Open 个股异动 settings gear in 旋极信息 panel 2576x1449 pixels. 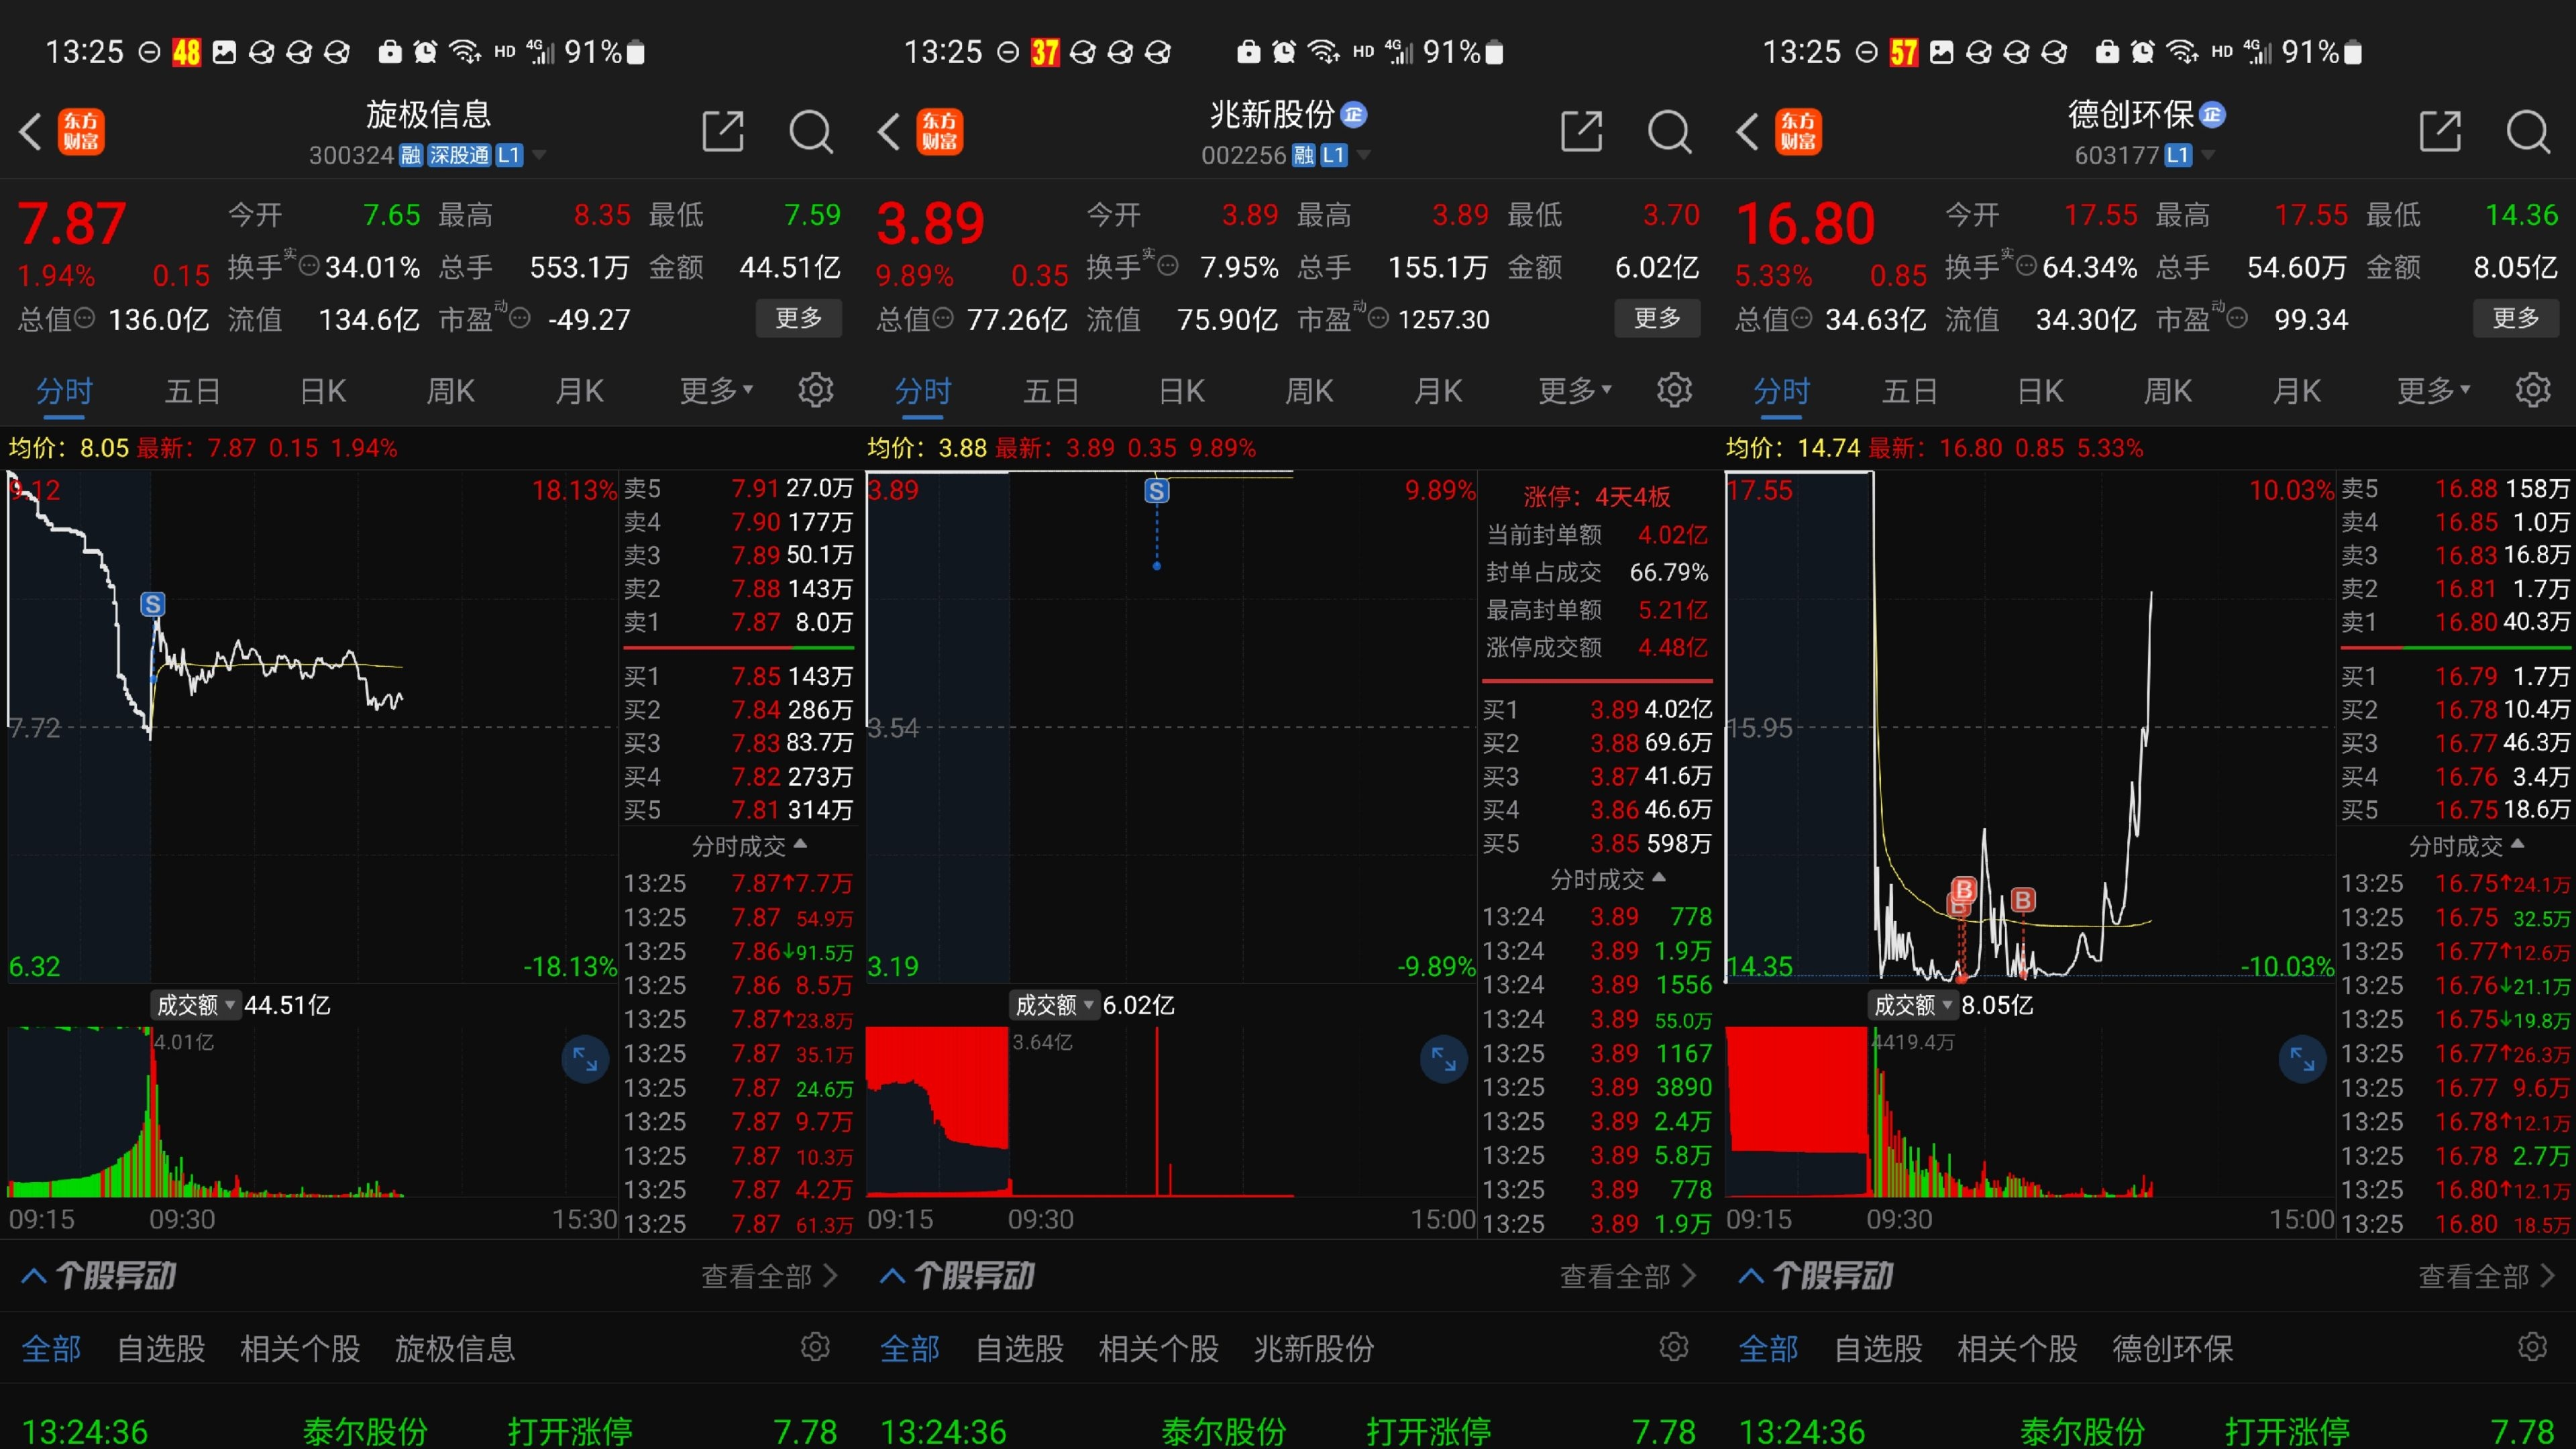(815, 1347)
